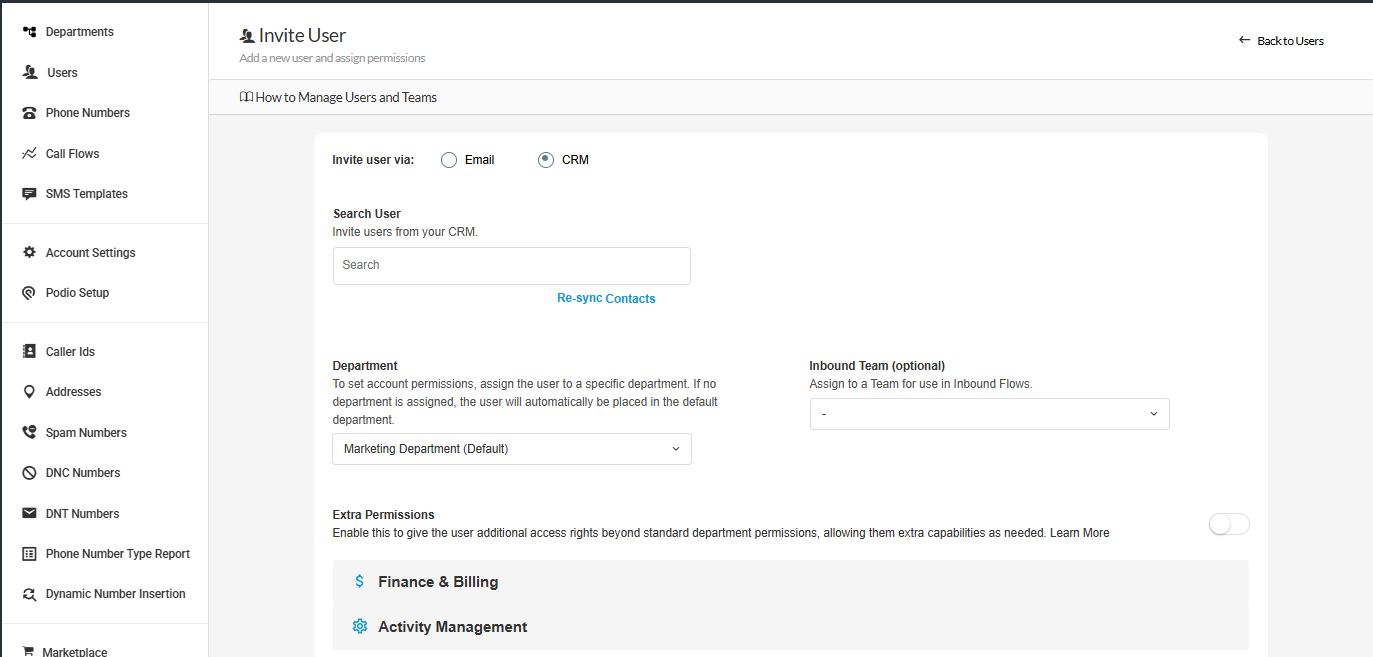
Task: Click the Account Settings gear icon
Action: point(29,253)
